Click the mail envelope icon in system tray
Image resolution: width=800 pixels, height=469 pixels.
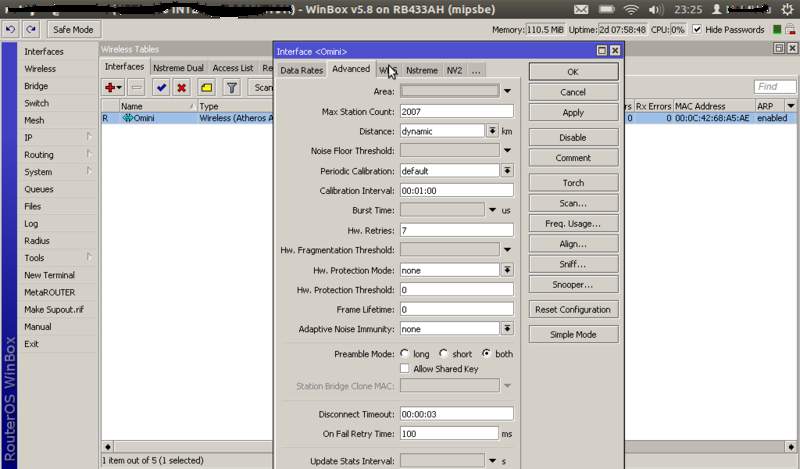click(x=581, y=10)
